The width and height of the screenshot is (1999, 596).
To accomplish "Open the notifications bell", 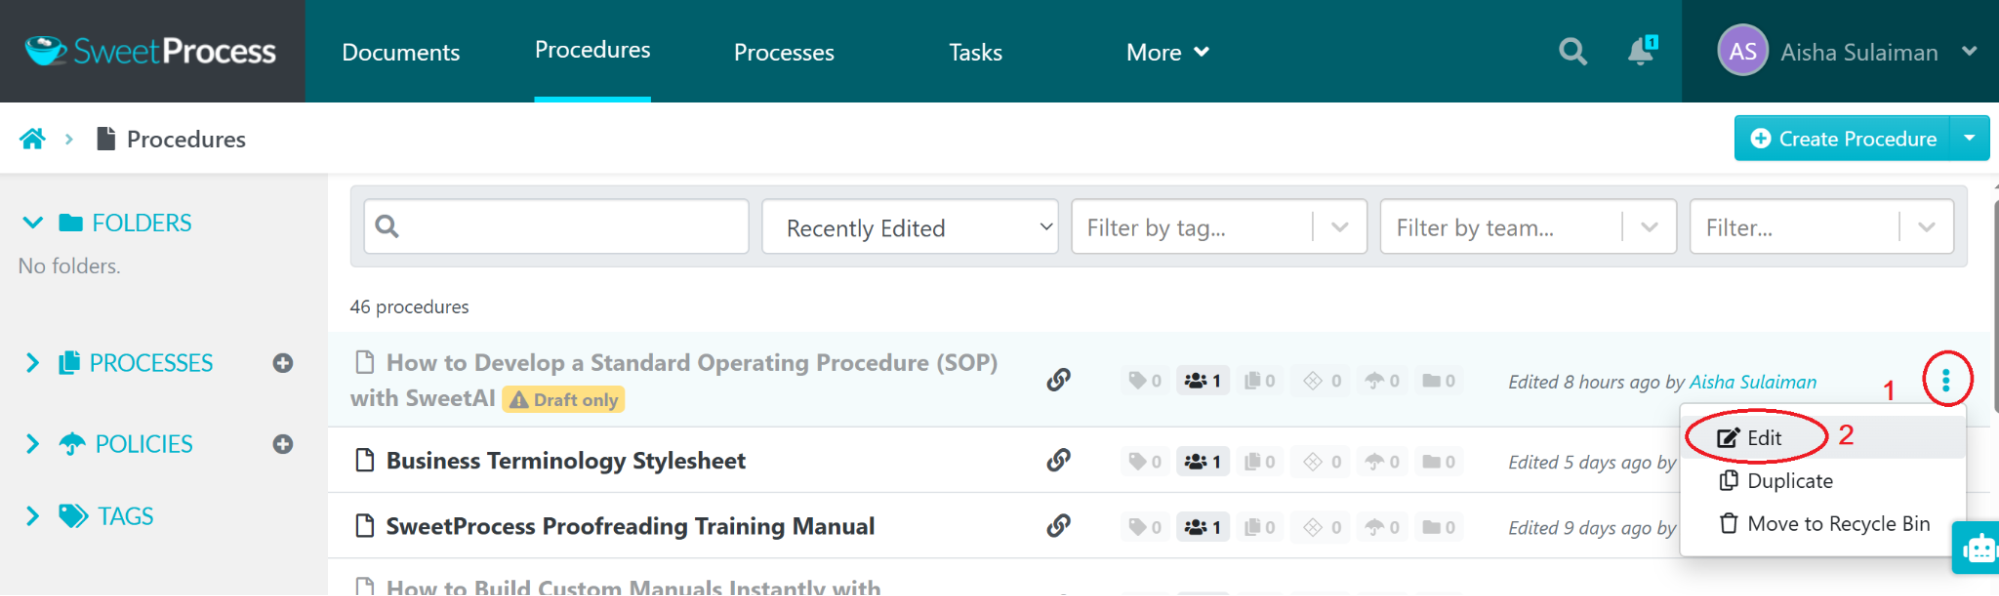I will coord(1641,51).
